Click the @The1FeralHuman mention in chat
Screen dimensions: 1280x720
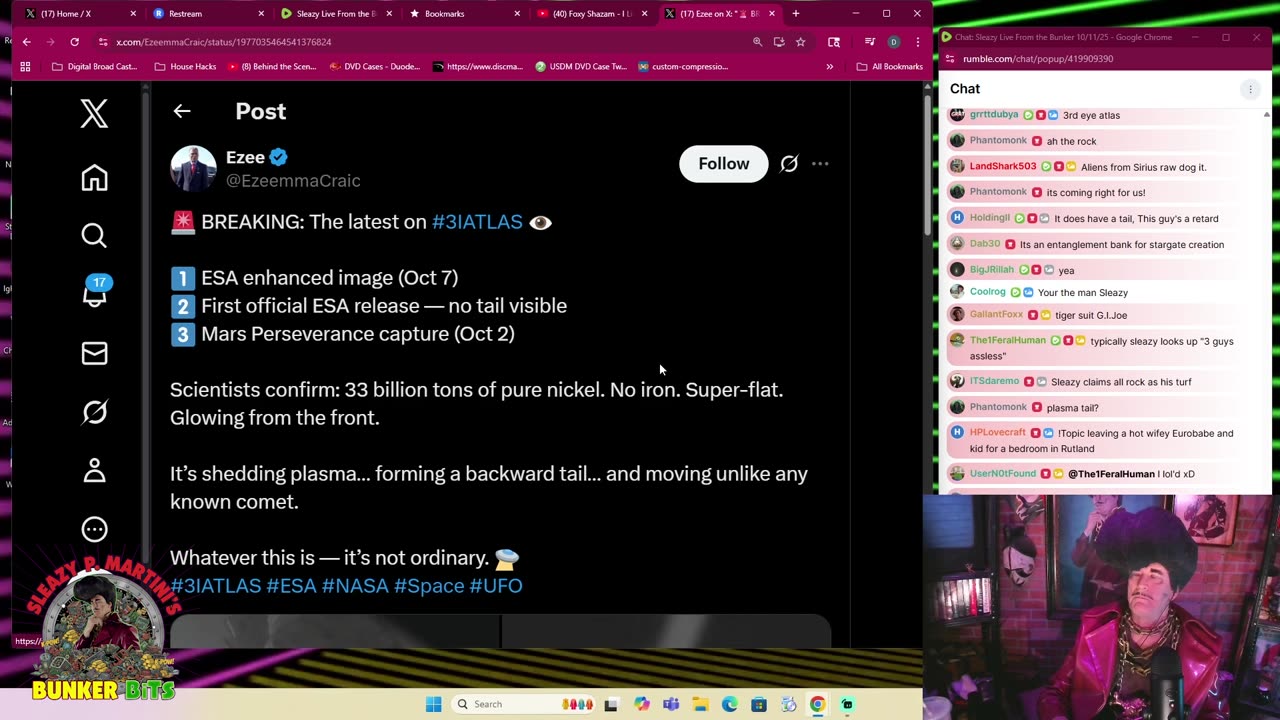(1110, 474)
